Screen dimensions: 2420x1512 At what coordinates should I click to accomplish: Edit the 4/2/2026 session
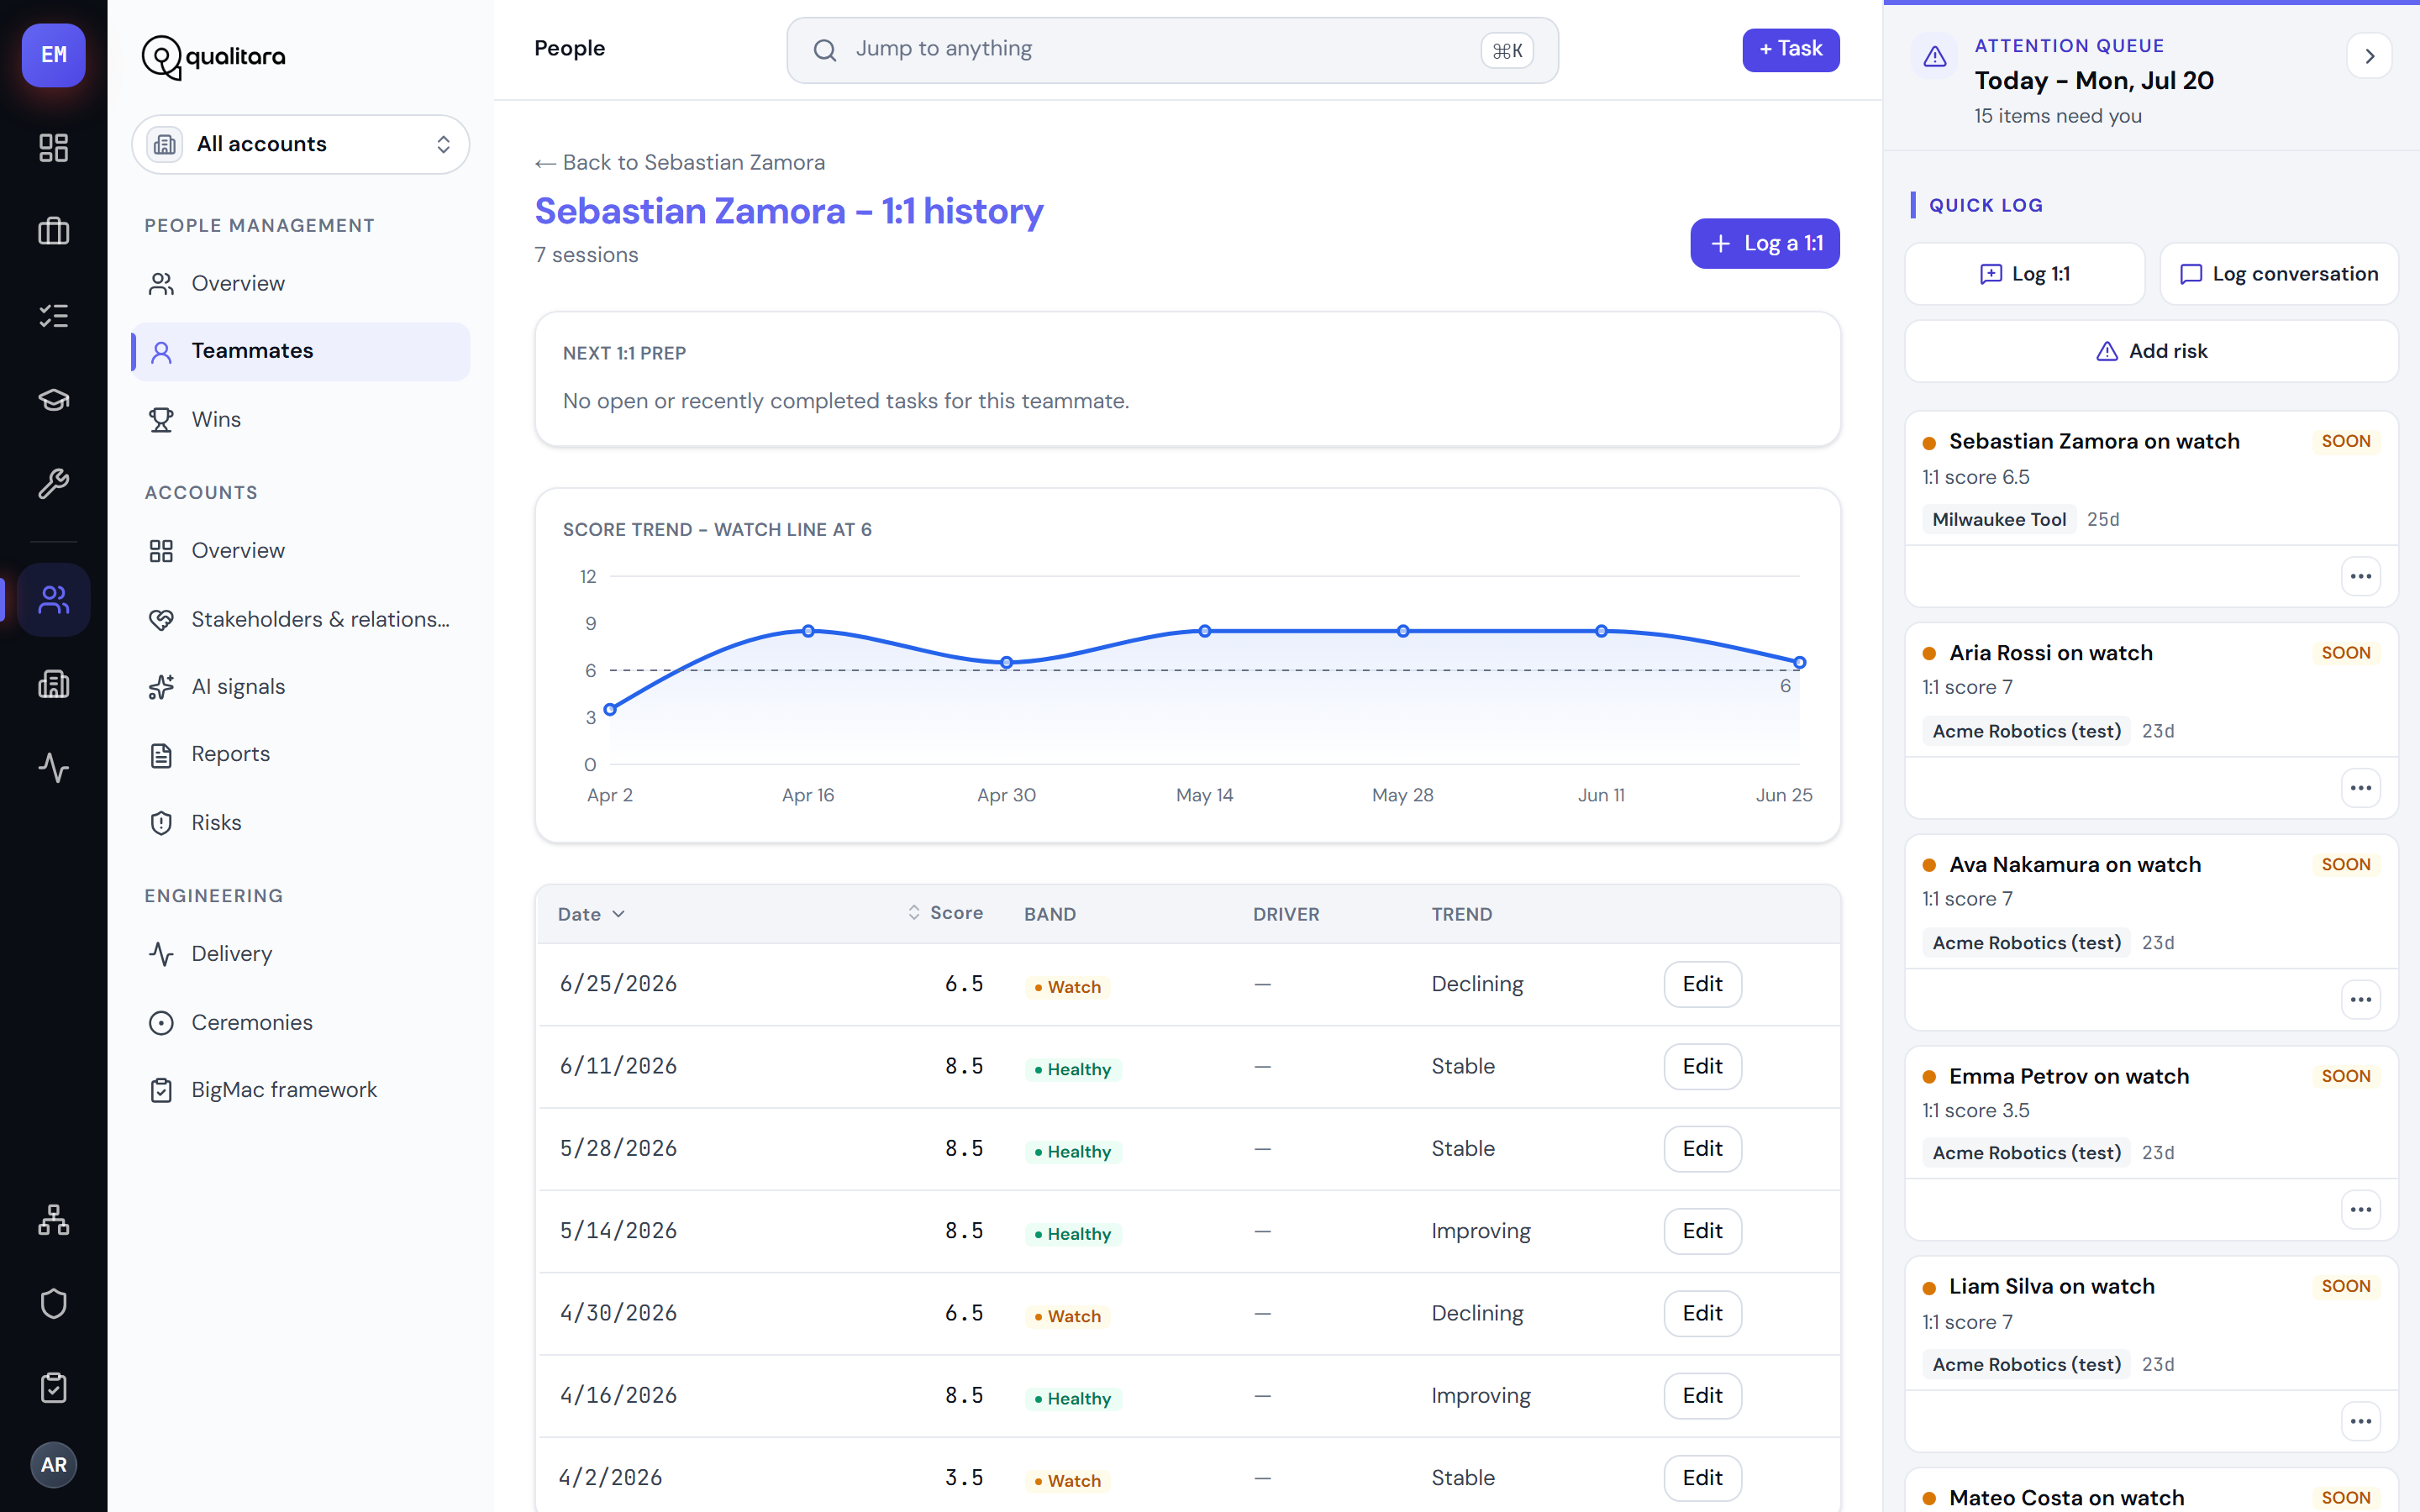1702,1478
